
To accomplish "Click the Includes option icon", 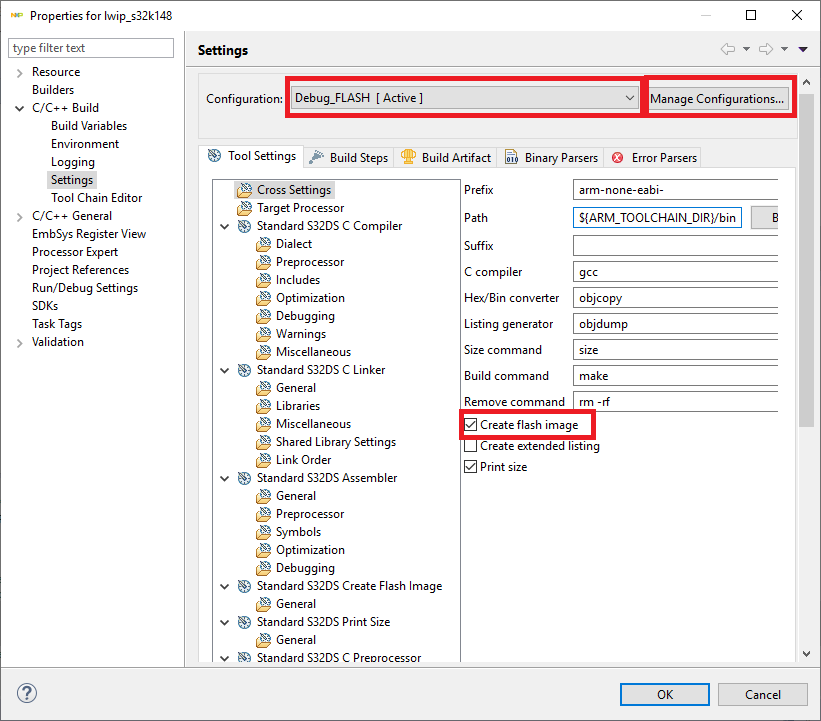I will 263,280.
